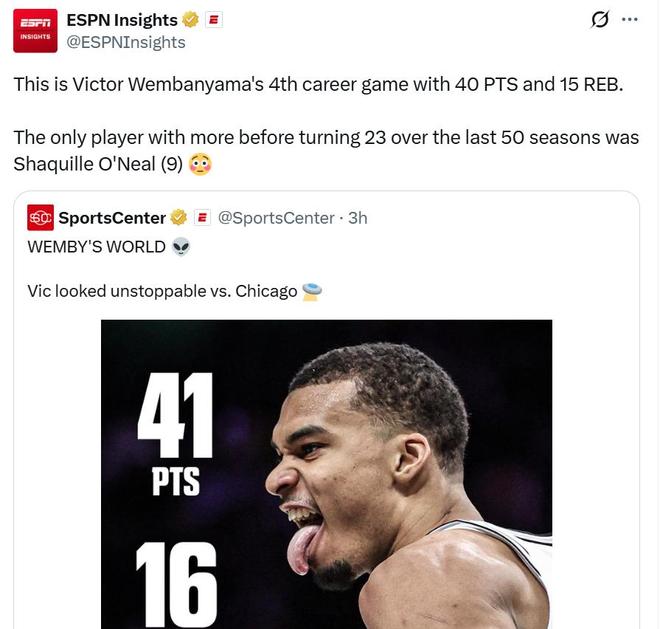Viewport: 660px width, 629px height.
Task: Click the UFO emoji after Chicago
Action: tap(312, 291)
